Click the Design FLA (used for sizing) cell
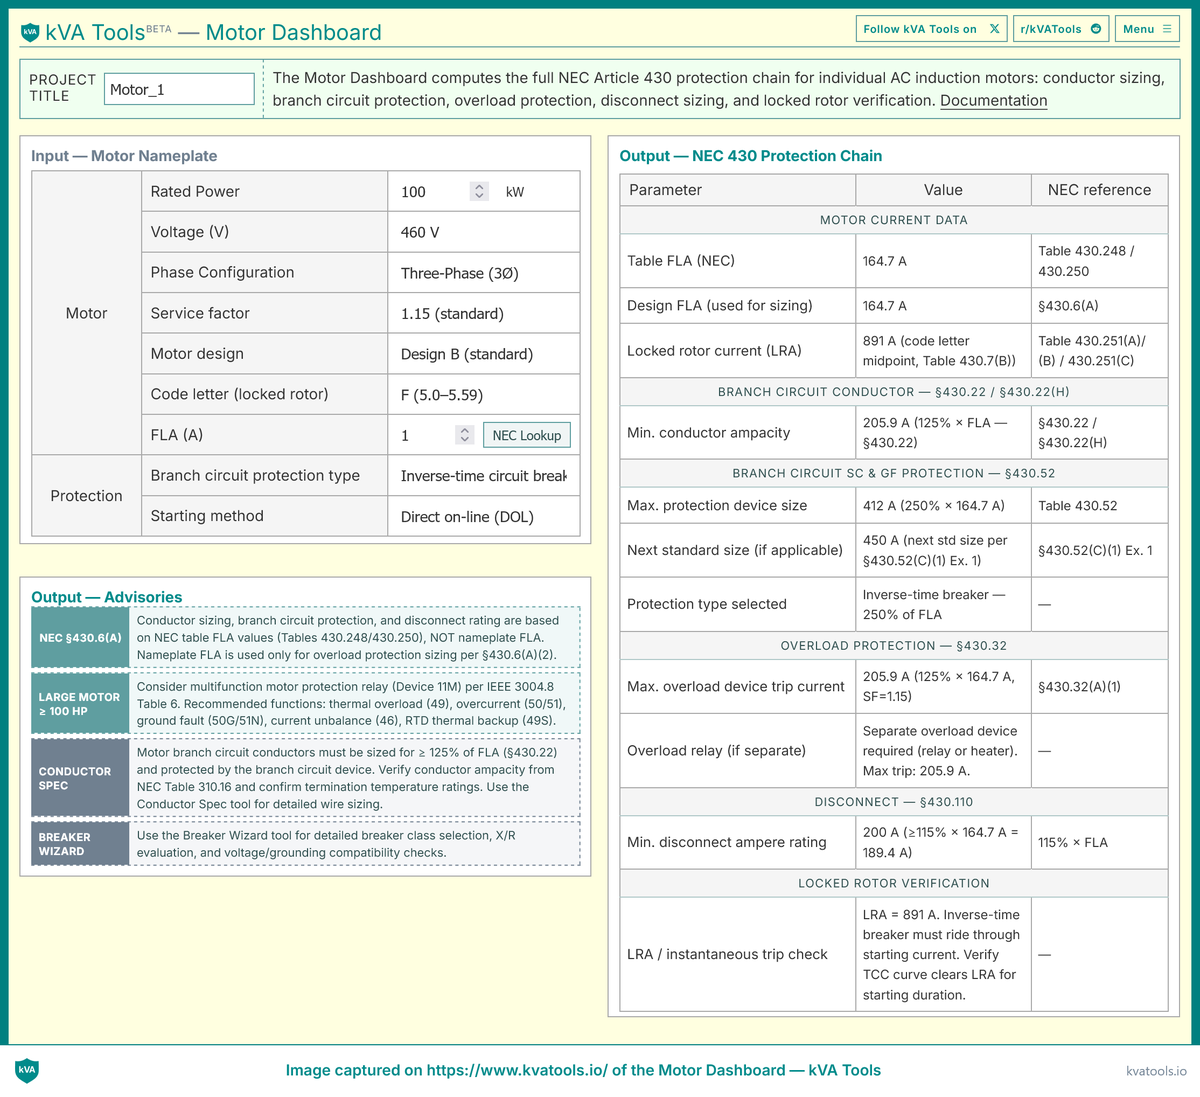The width and height of the screenshot is (1200, 1097). [x=738, y=306]
